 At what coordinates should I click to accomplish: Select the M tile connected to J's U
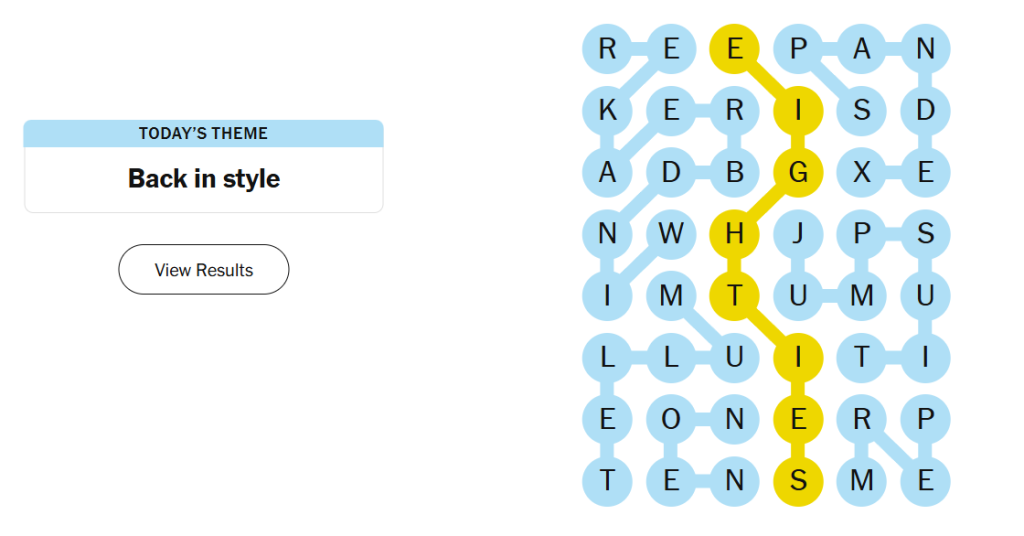pos(862,296)
